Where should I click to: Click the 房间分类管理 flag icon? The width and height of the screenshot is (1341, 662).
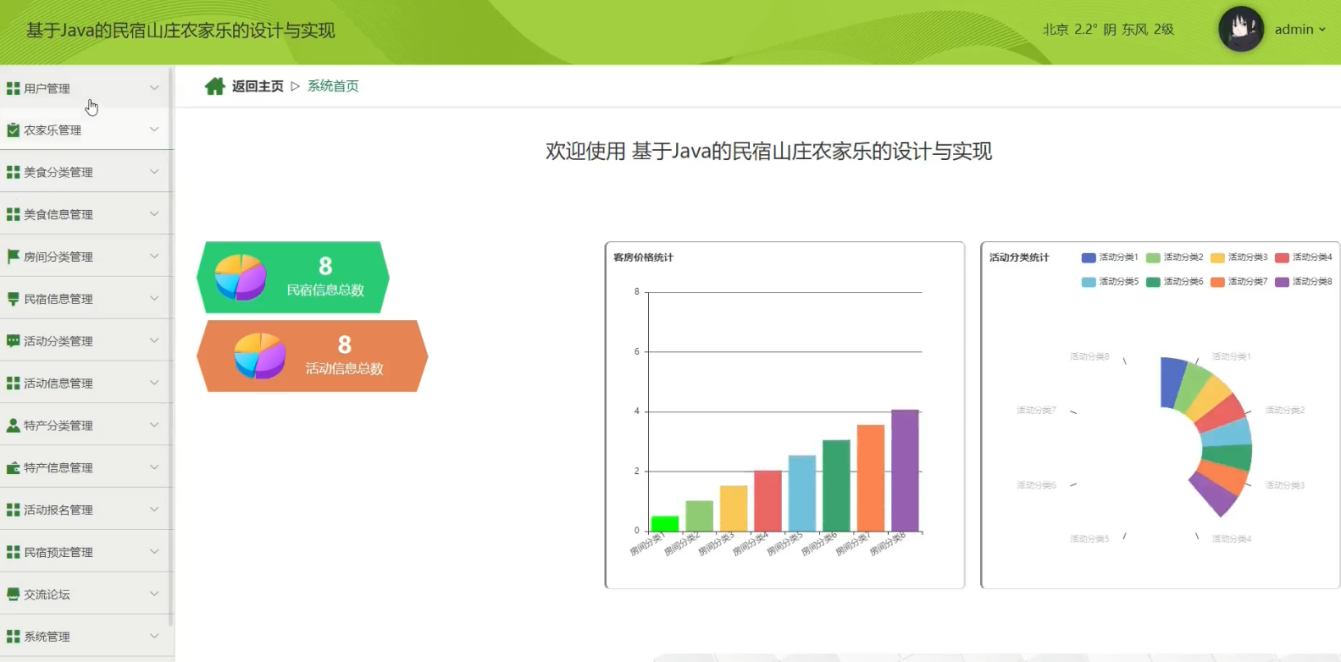tap(13, 257)
